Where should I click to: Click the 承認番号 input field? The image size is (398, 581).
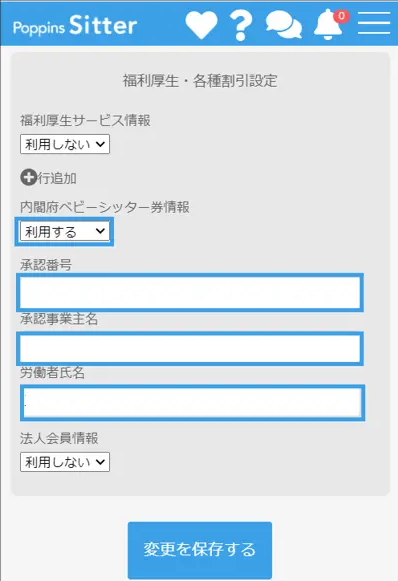coord(190,293)
